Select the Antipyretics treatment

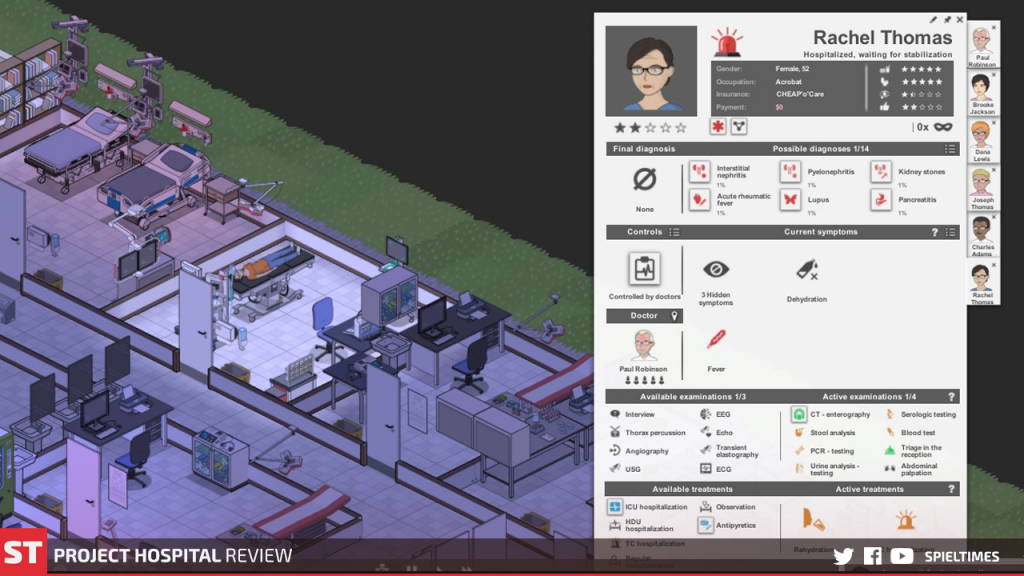[728, 525]
